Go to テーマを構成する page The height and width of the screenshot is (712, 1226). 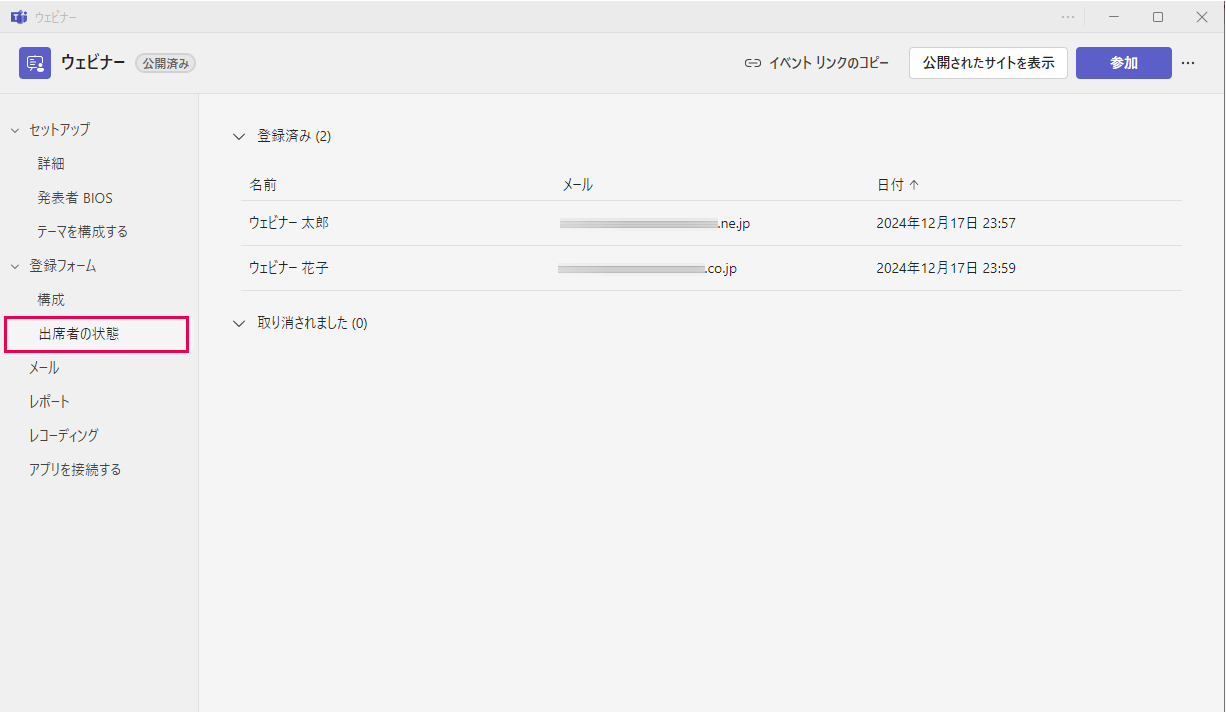(82, 231)
